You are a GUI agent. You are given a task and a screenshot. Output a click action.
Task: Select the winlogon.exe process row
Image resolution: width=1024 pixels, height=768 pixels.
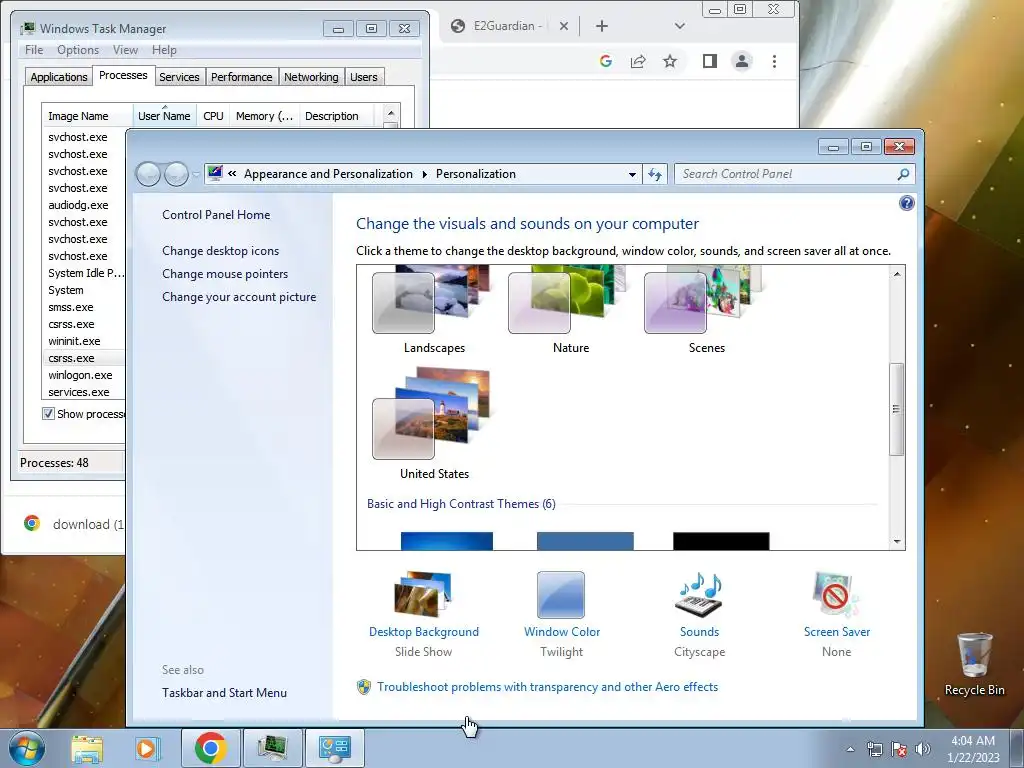(x=83, y=375)
